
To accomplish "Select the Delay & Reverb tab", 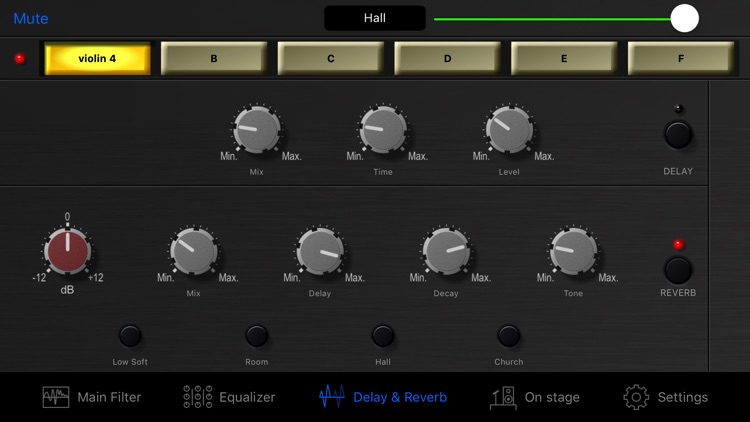I will click(x=383, y=397).
